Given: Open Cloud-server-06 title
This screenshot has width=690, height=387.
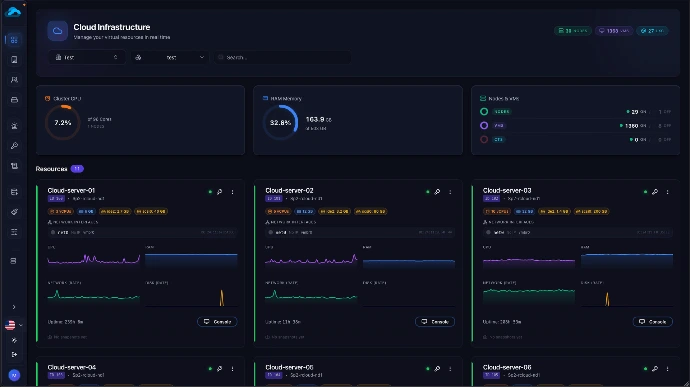Looking at the screenshot, I should [507, 367].
